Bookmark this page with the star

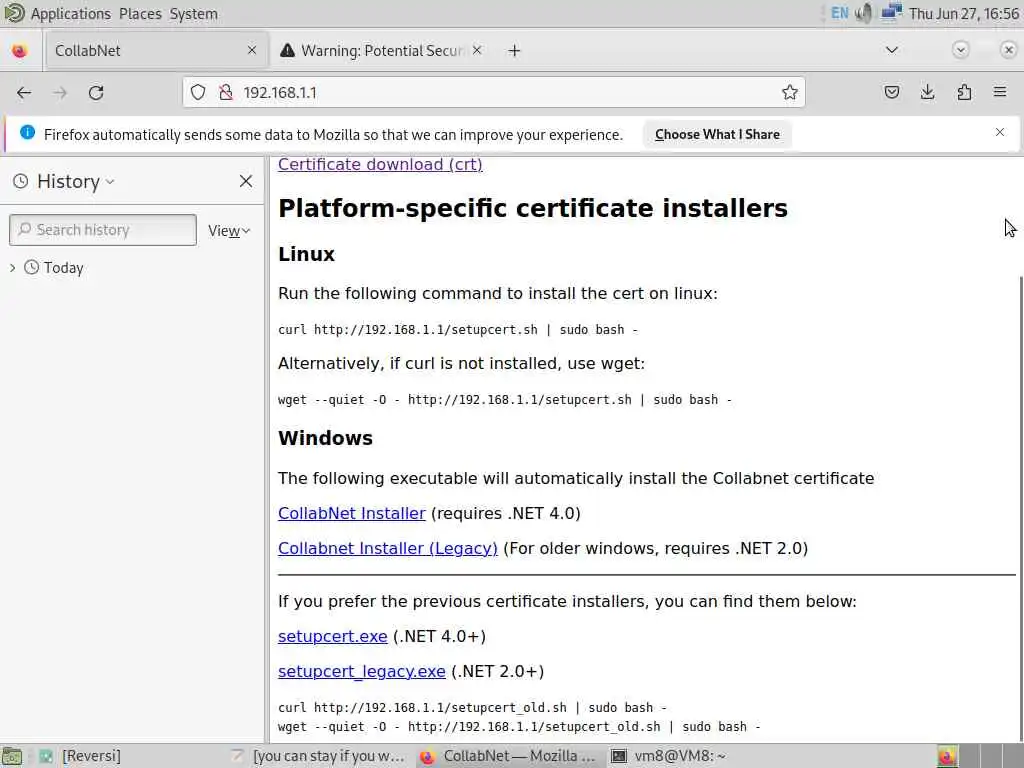790,93
